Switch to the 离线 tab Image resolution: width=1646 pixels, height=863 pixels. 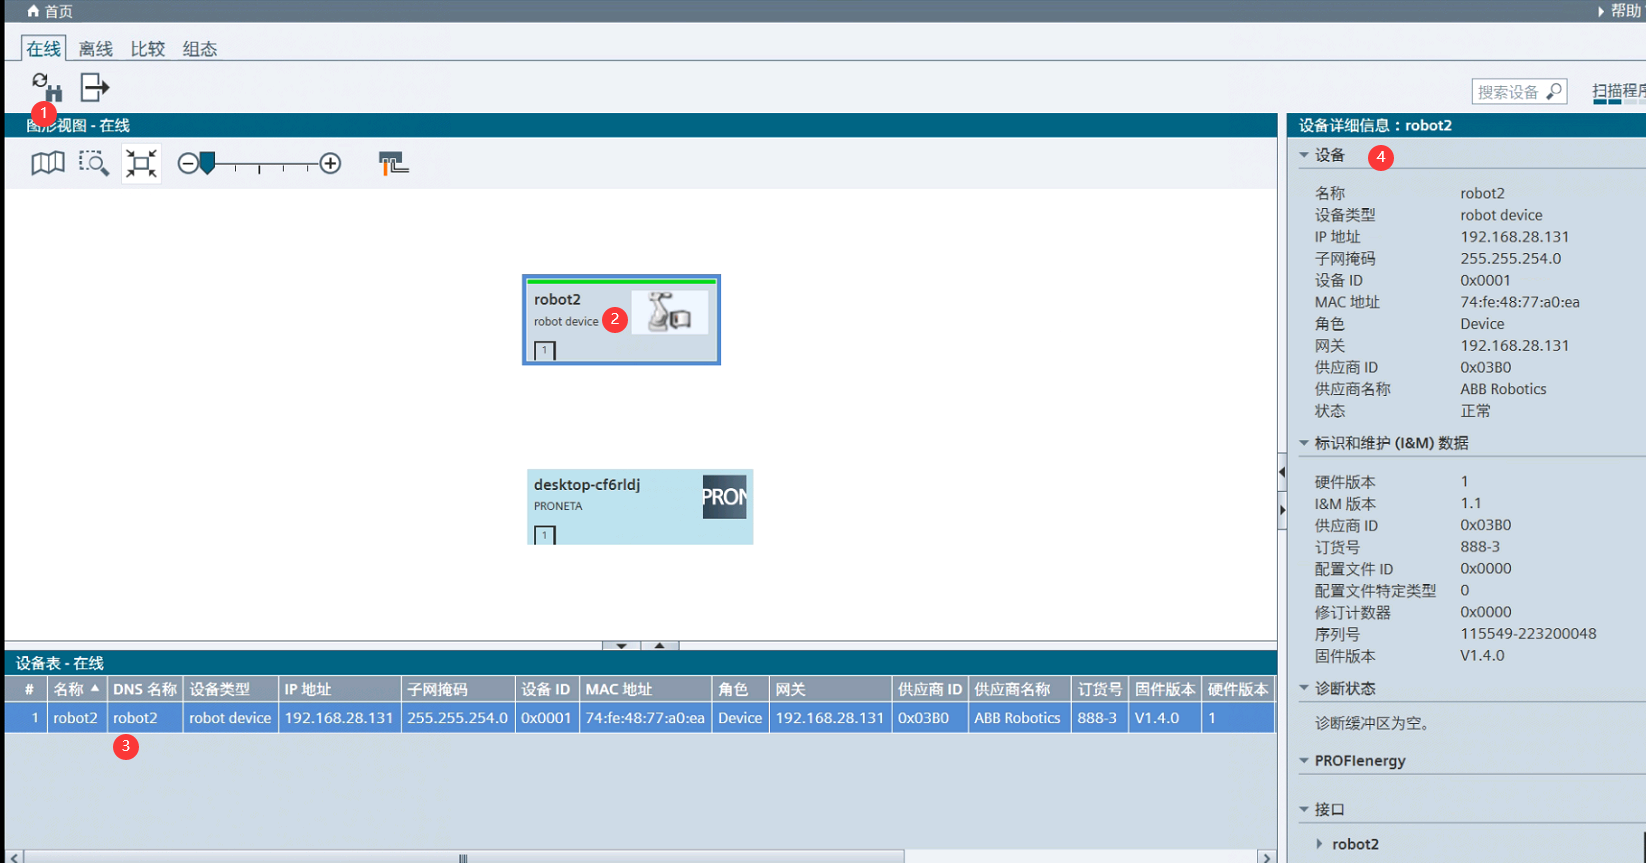[96, 49]
